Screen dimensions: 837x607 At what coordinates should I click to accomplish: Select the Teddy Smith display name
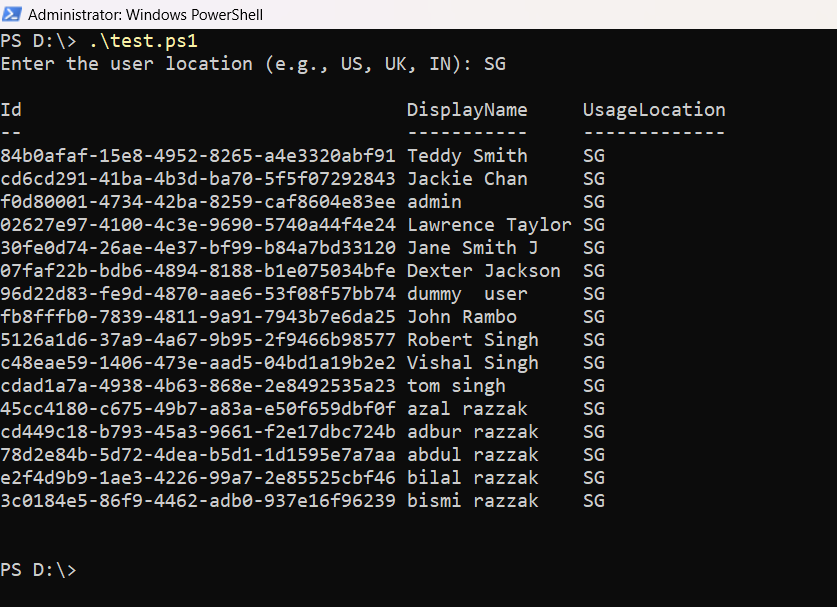coord(467,156)
